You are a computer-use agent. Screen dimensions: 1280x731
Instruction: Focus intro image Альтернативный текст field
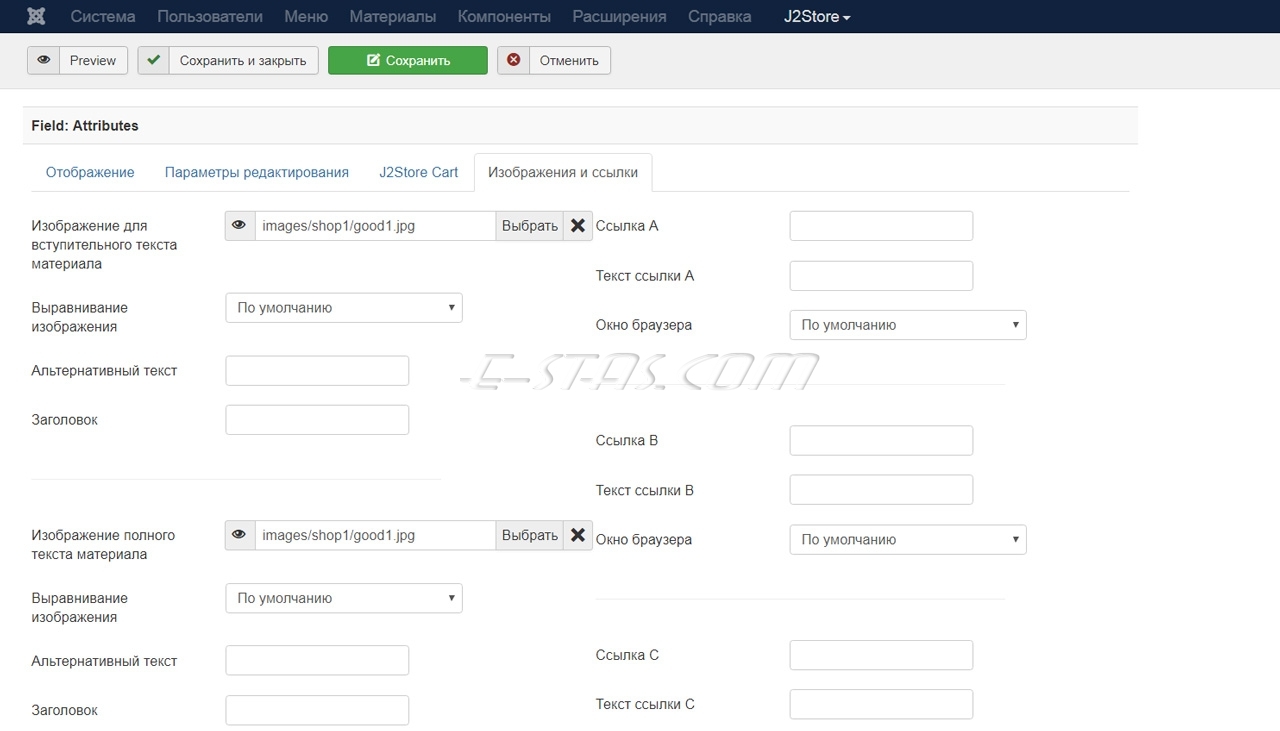click(x=317, y=370)
